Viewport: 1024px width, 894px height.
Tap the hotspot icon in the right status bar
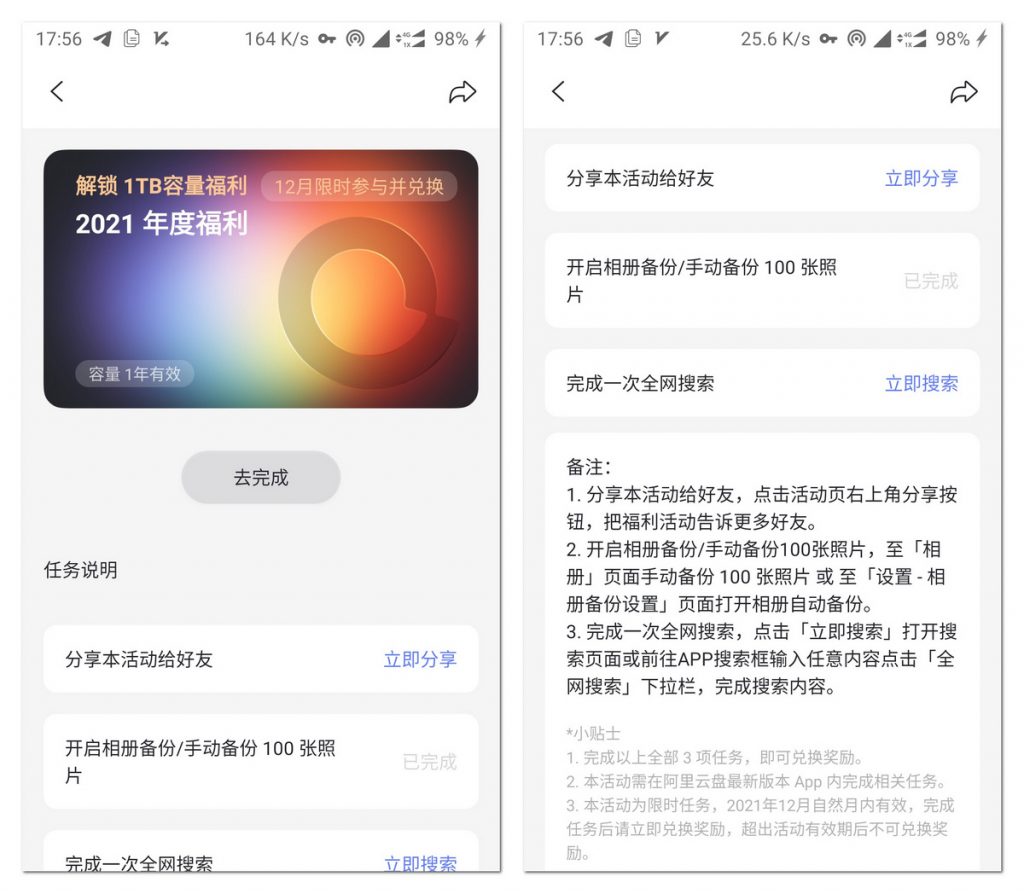coord(855,39)
